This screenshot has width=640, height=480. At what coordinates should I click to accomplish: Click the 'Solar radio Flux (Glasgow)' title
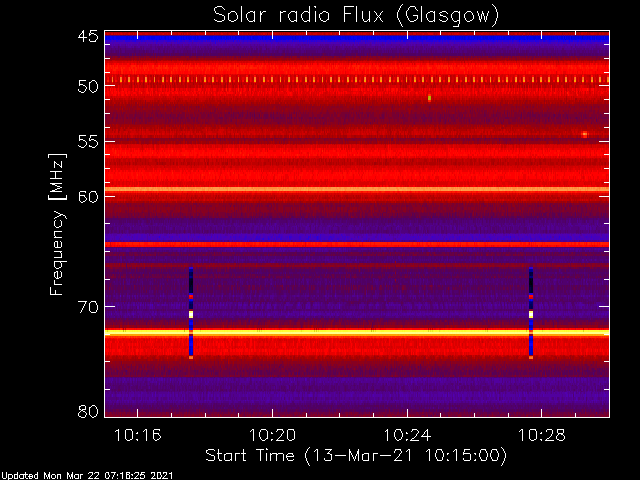pyautogui.click(x=356, y=16)
